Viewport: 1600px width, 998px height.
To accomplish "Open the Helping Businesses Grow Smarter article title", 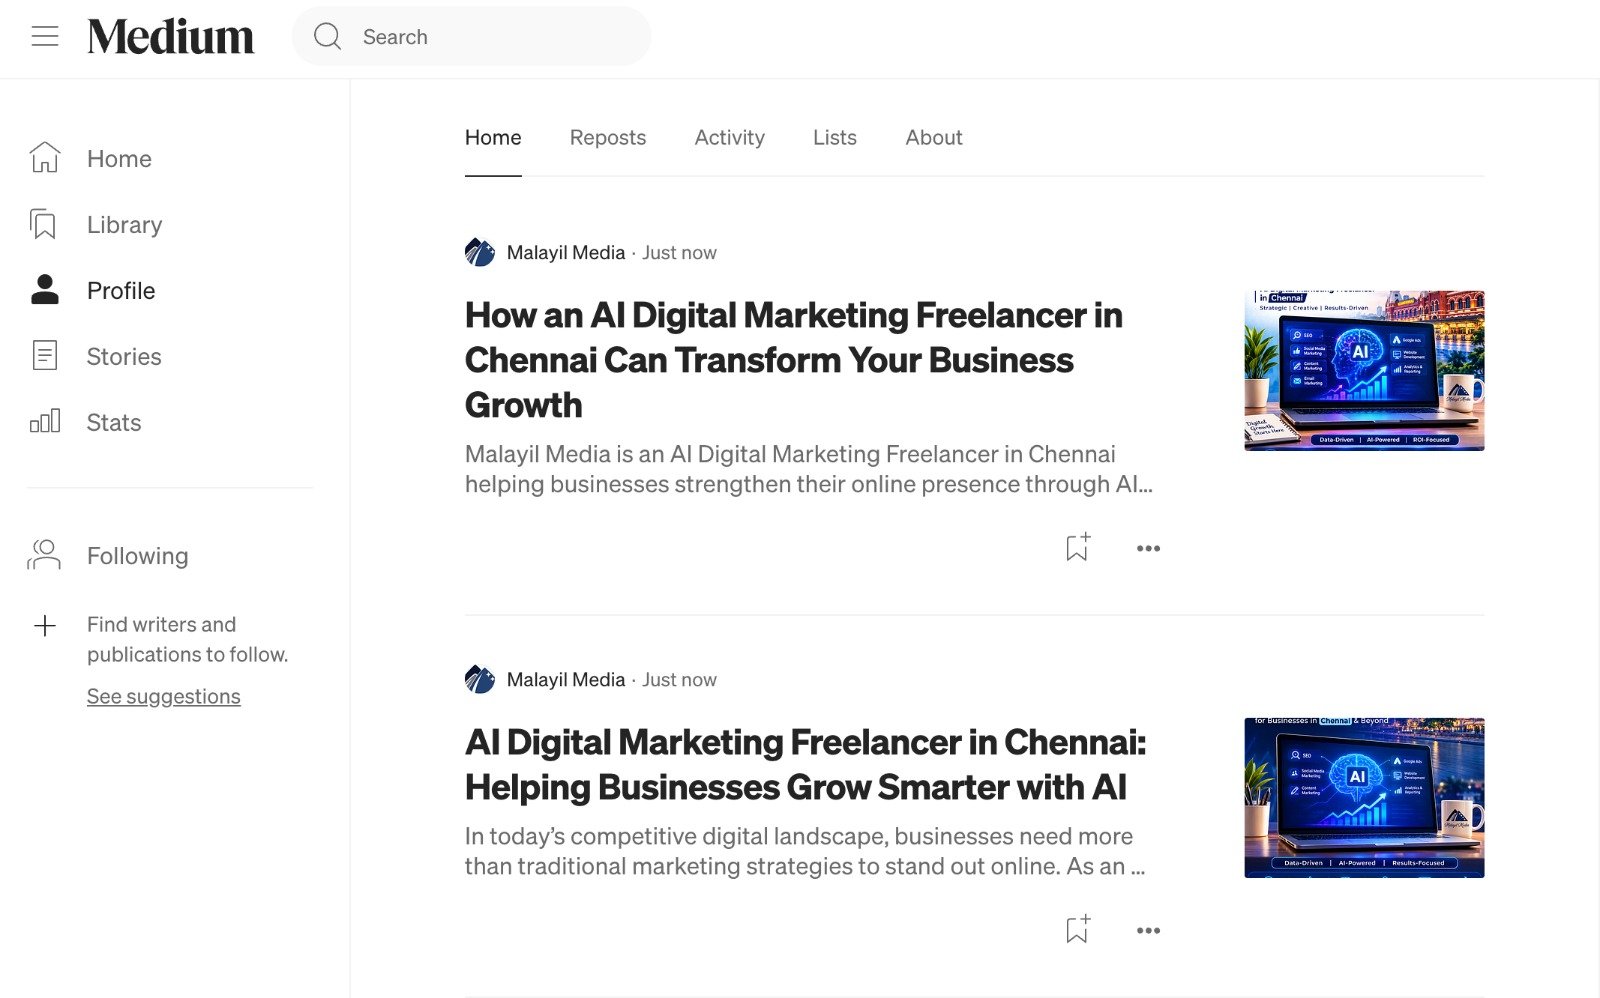I will click(806, 765).
